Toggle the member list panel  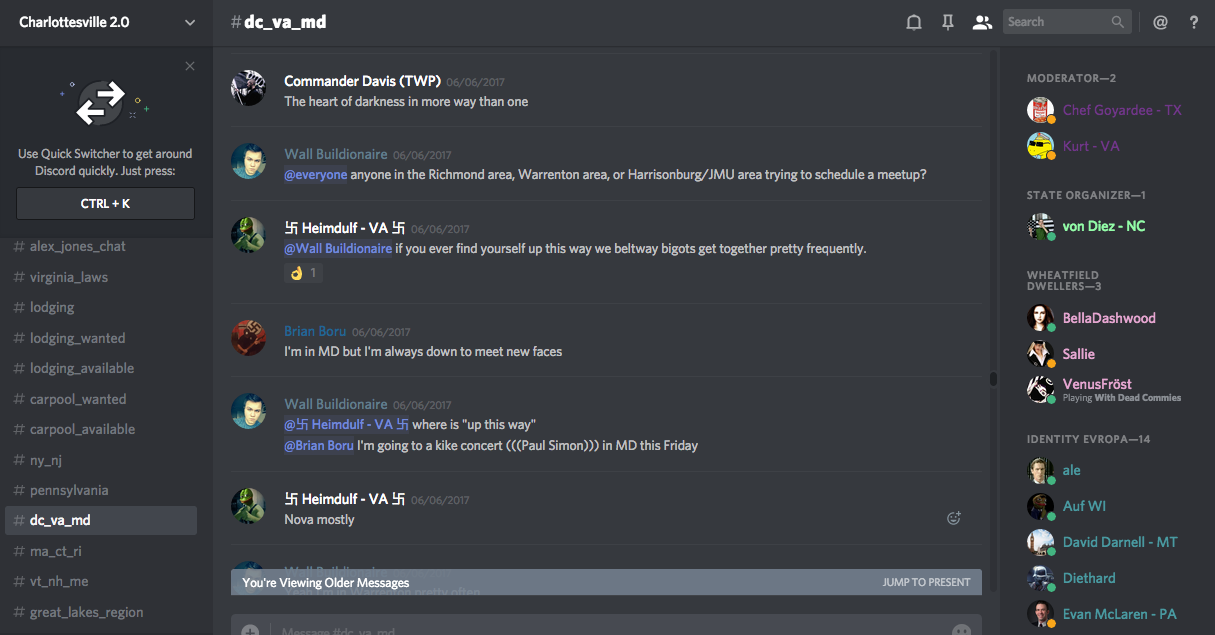coord(982,22)
